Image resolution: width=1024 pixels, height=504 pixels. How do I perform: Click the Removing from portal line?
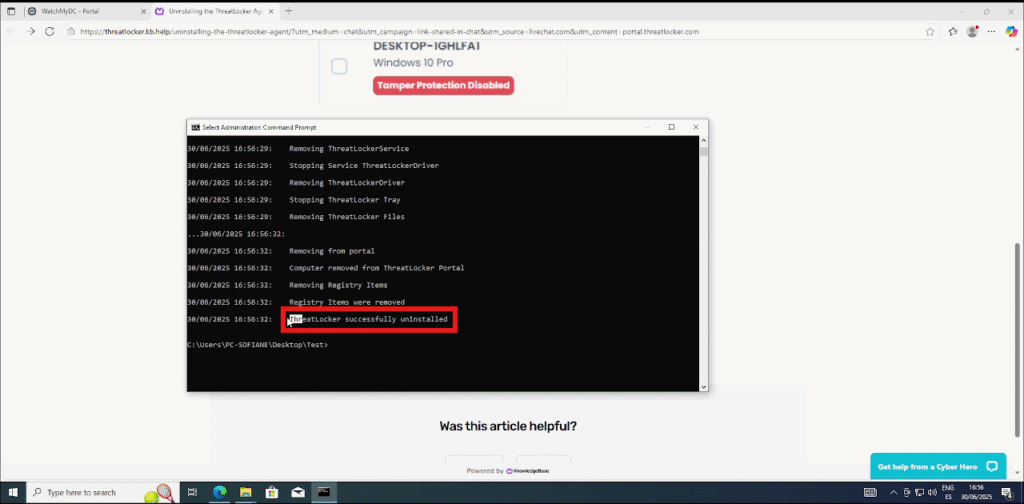click(332, 251)
